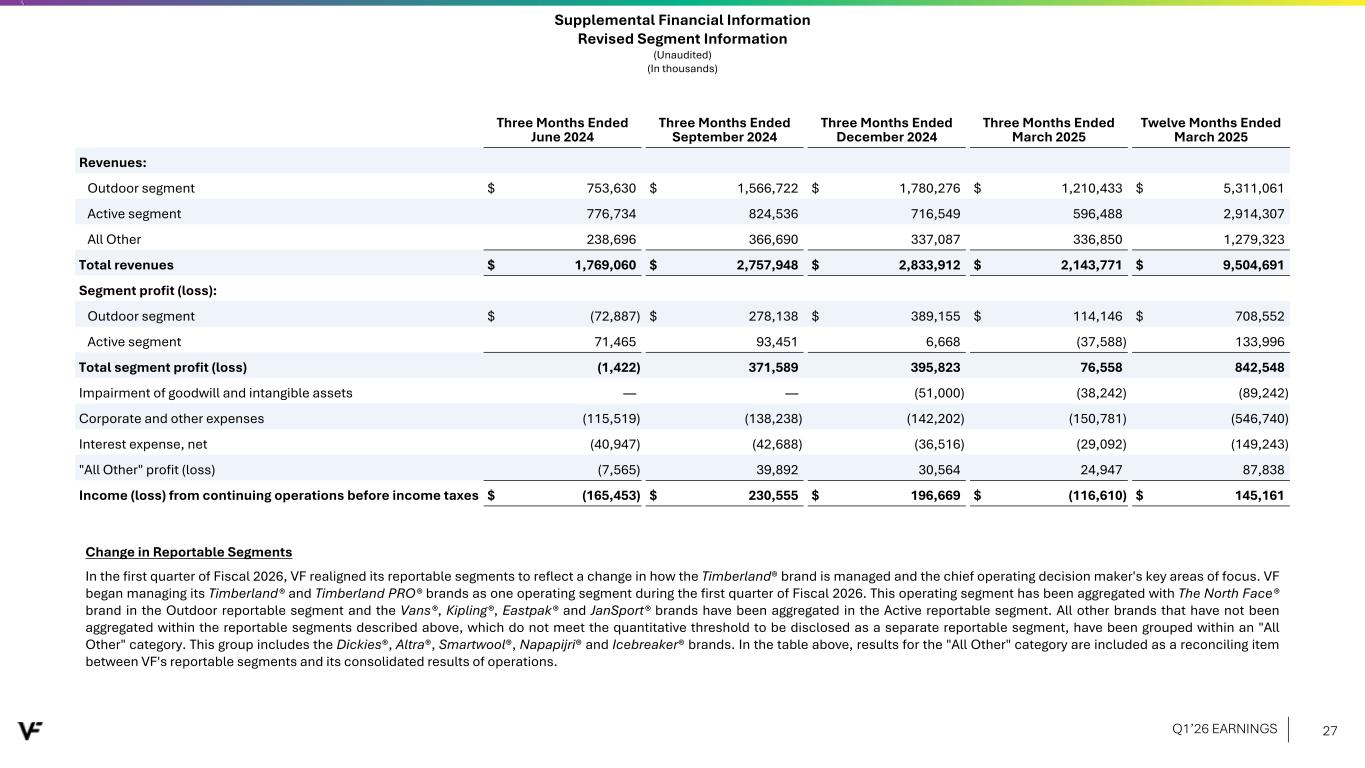Click the 145,161 twelve-month income value
This screenshot has width=1365, height=768.
click(x=1256, y=496)
